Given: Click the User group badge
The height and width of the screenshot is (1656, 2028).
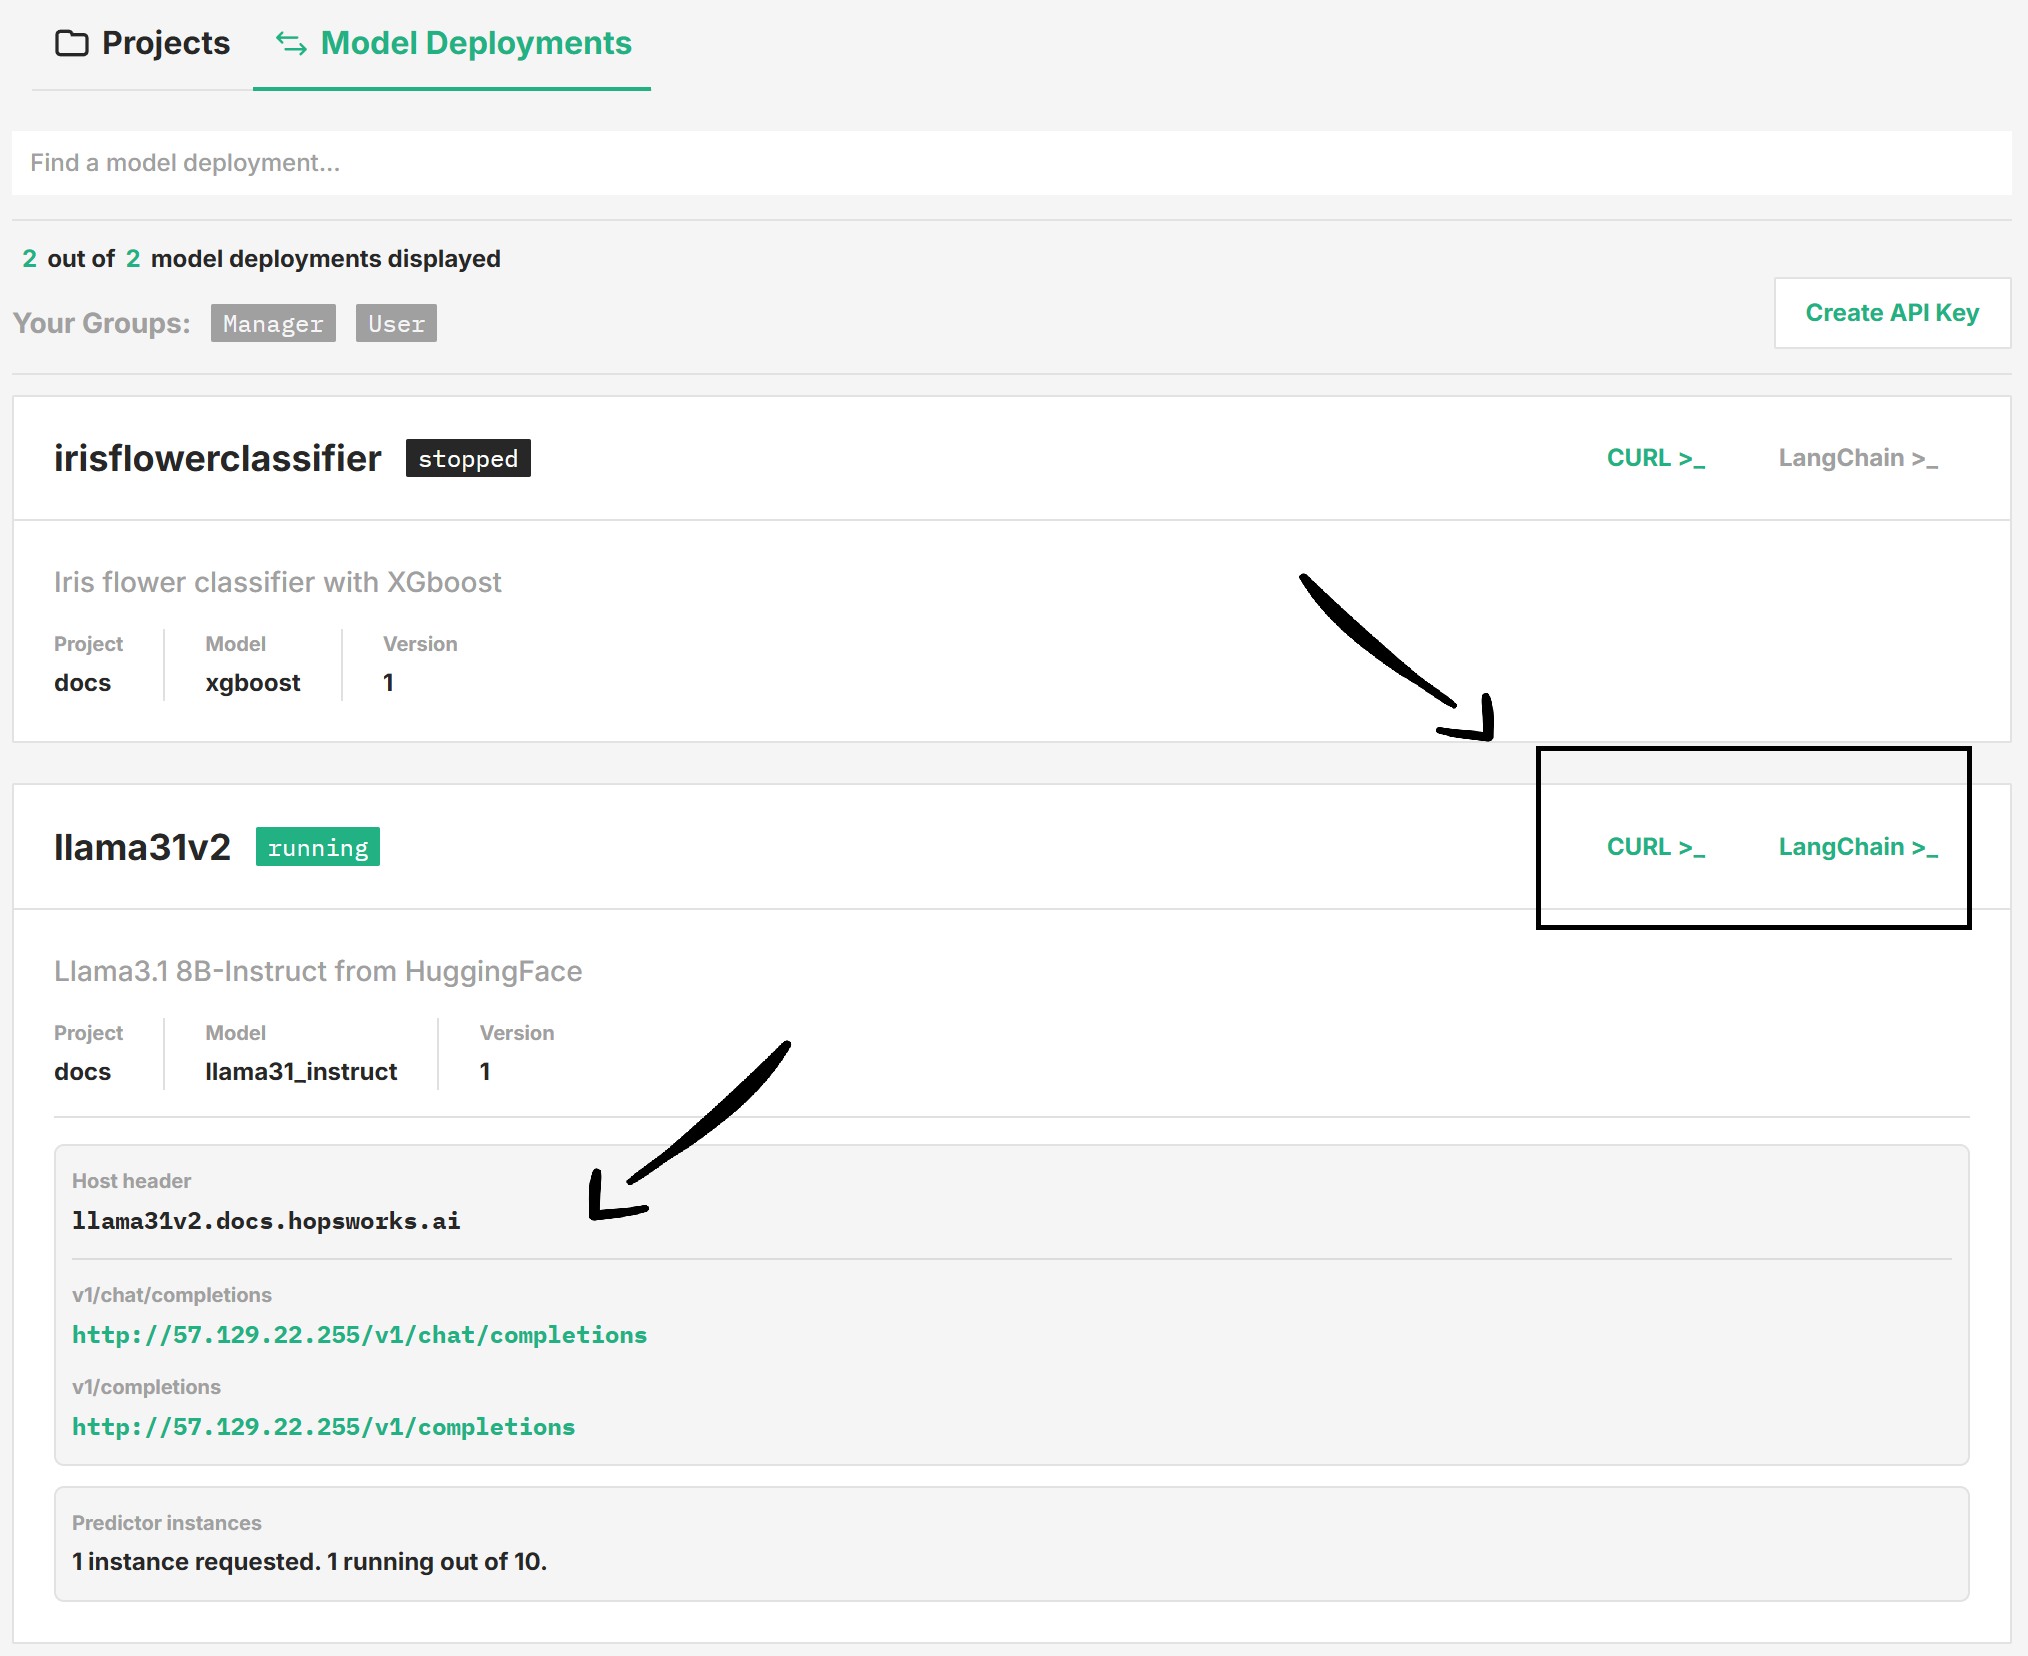Looking at the screenshot, I should (x=396, y=324).
